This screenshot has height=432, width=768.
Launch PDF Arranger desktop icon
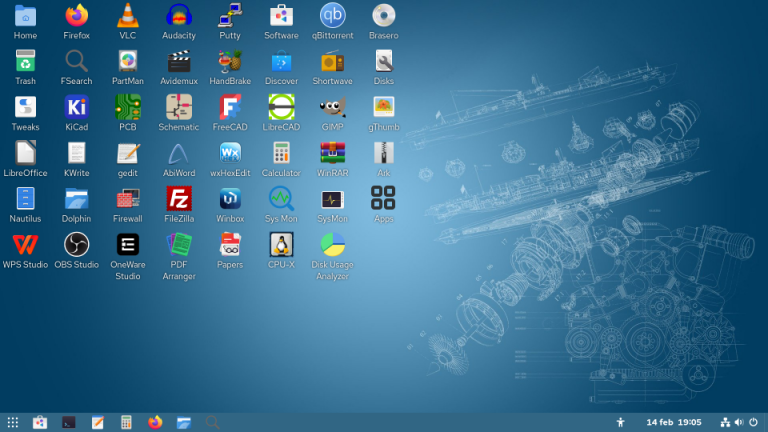(x=179, y=245)
